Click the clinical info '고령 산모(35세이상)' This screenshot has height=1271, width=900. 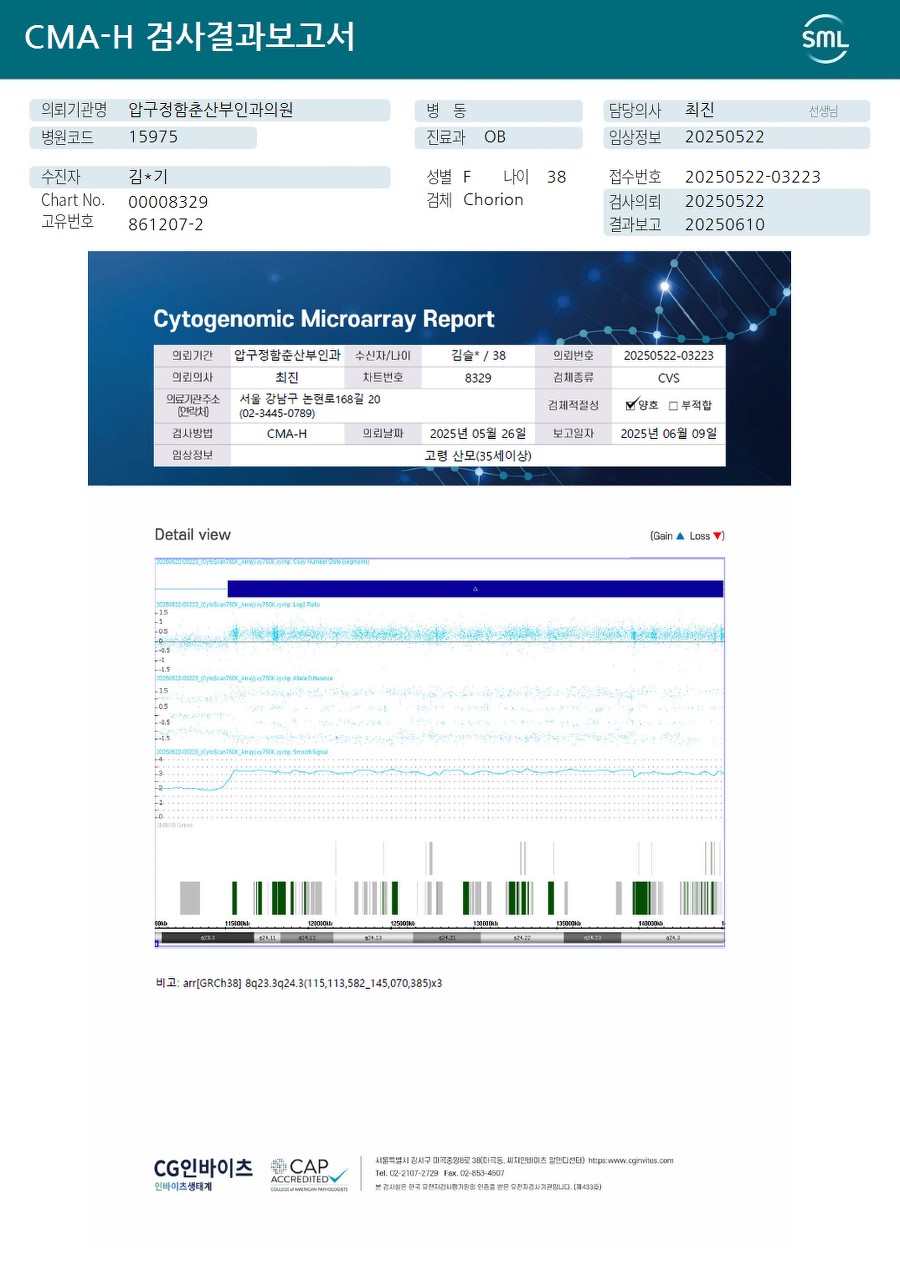(x=478, y=456)
